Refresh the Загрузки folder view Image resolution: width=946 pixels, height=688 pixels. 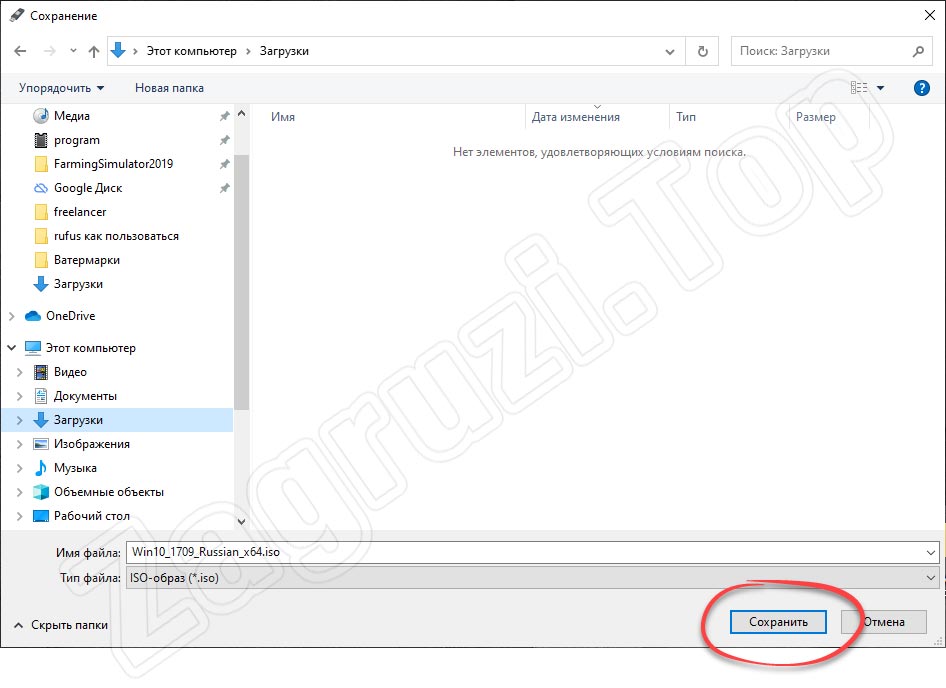click(x=702, y=51)
